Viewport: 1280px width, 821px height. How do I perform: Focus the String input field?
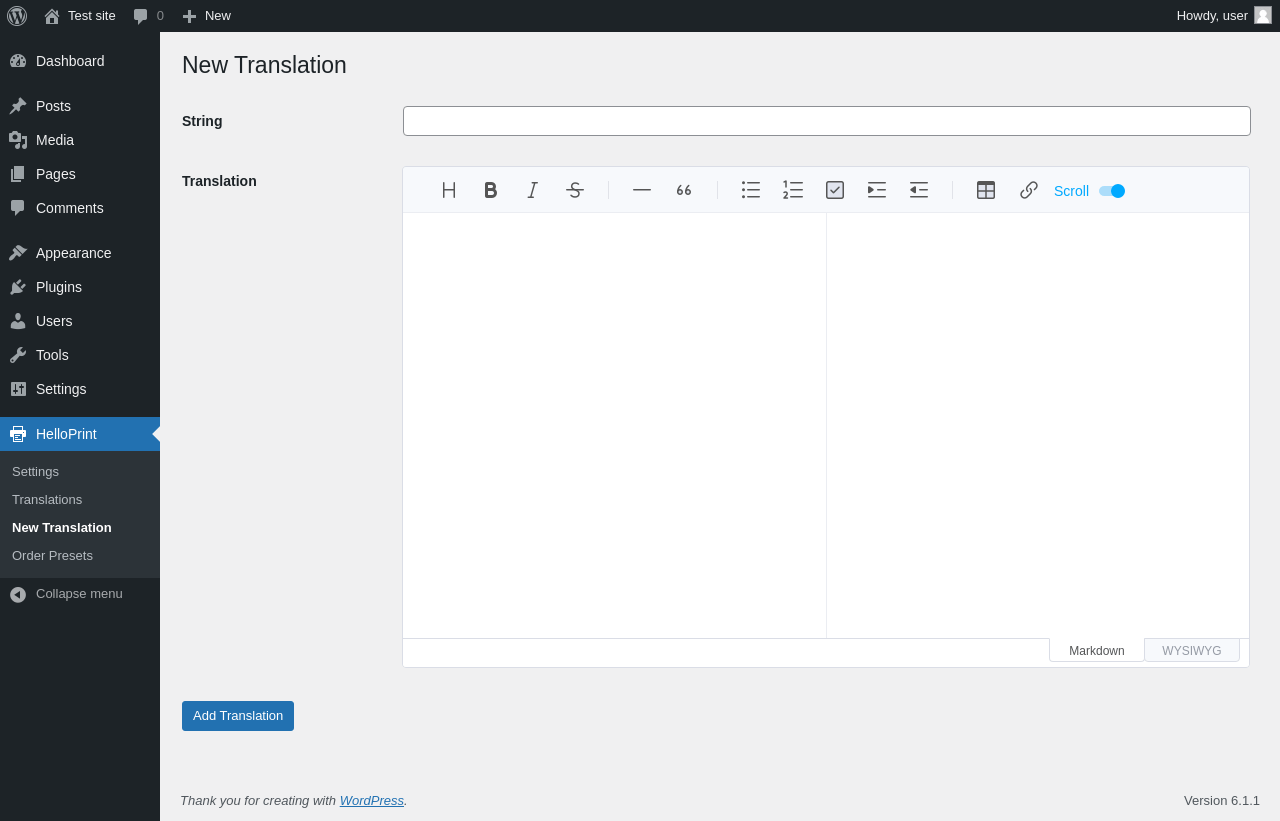click(x=827, y=121)
